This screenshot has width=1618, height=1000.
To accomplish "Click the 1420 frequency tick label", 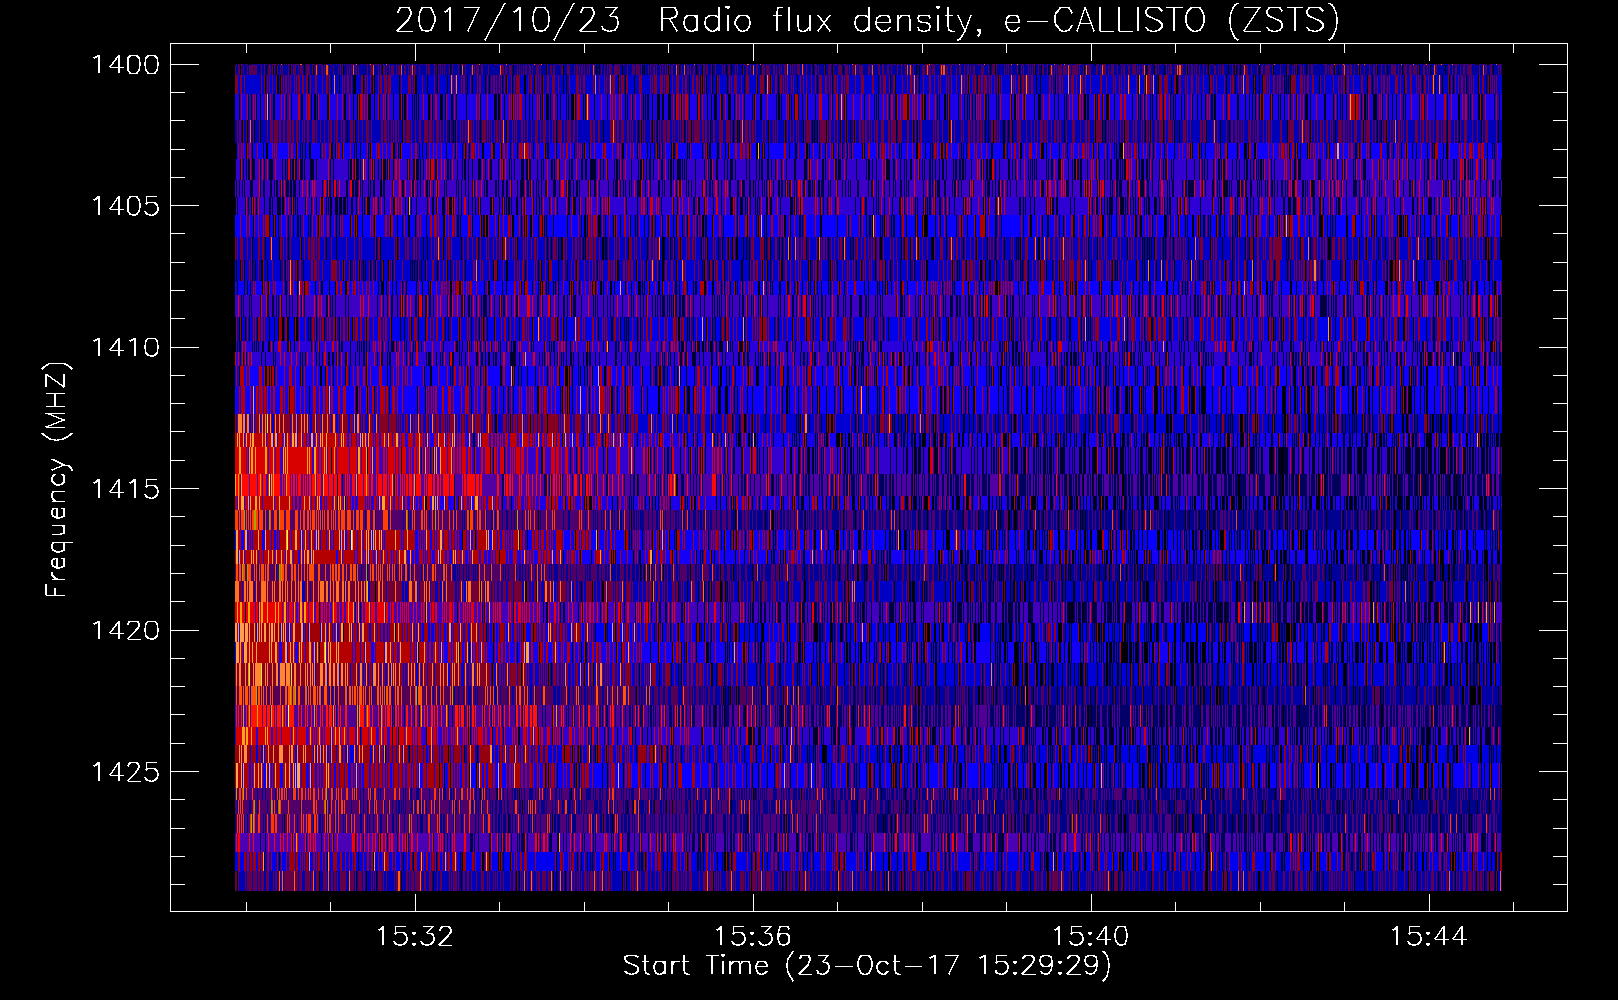I will 125,631.
